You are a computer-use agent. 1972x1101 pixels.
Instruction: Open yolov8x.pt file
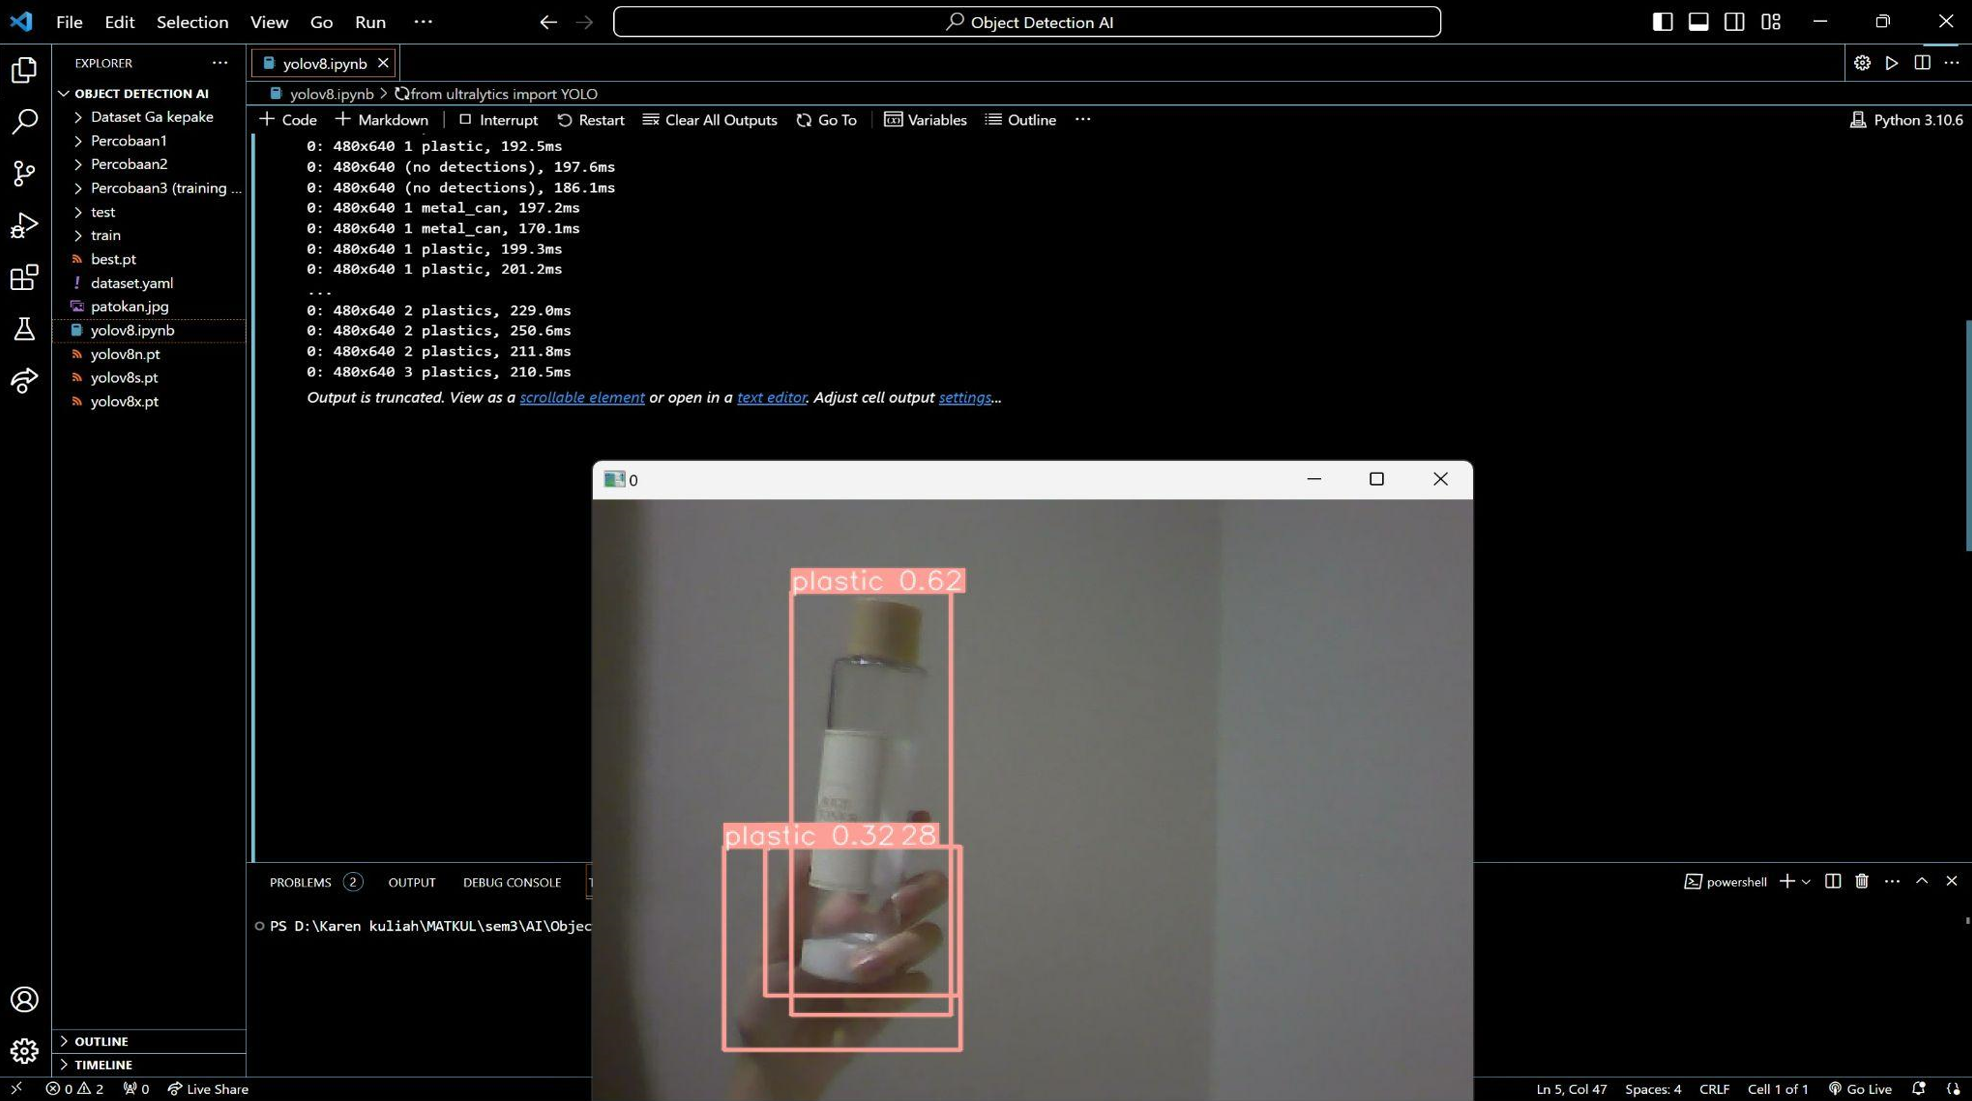pos(149,401)
